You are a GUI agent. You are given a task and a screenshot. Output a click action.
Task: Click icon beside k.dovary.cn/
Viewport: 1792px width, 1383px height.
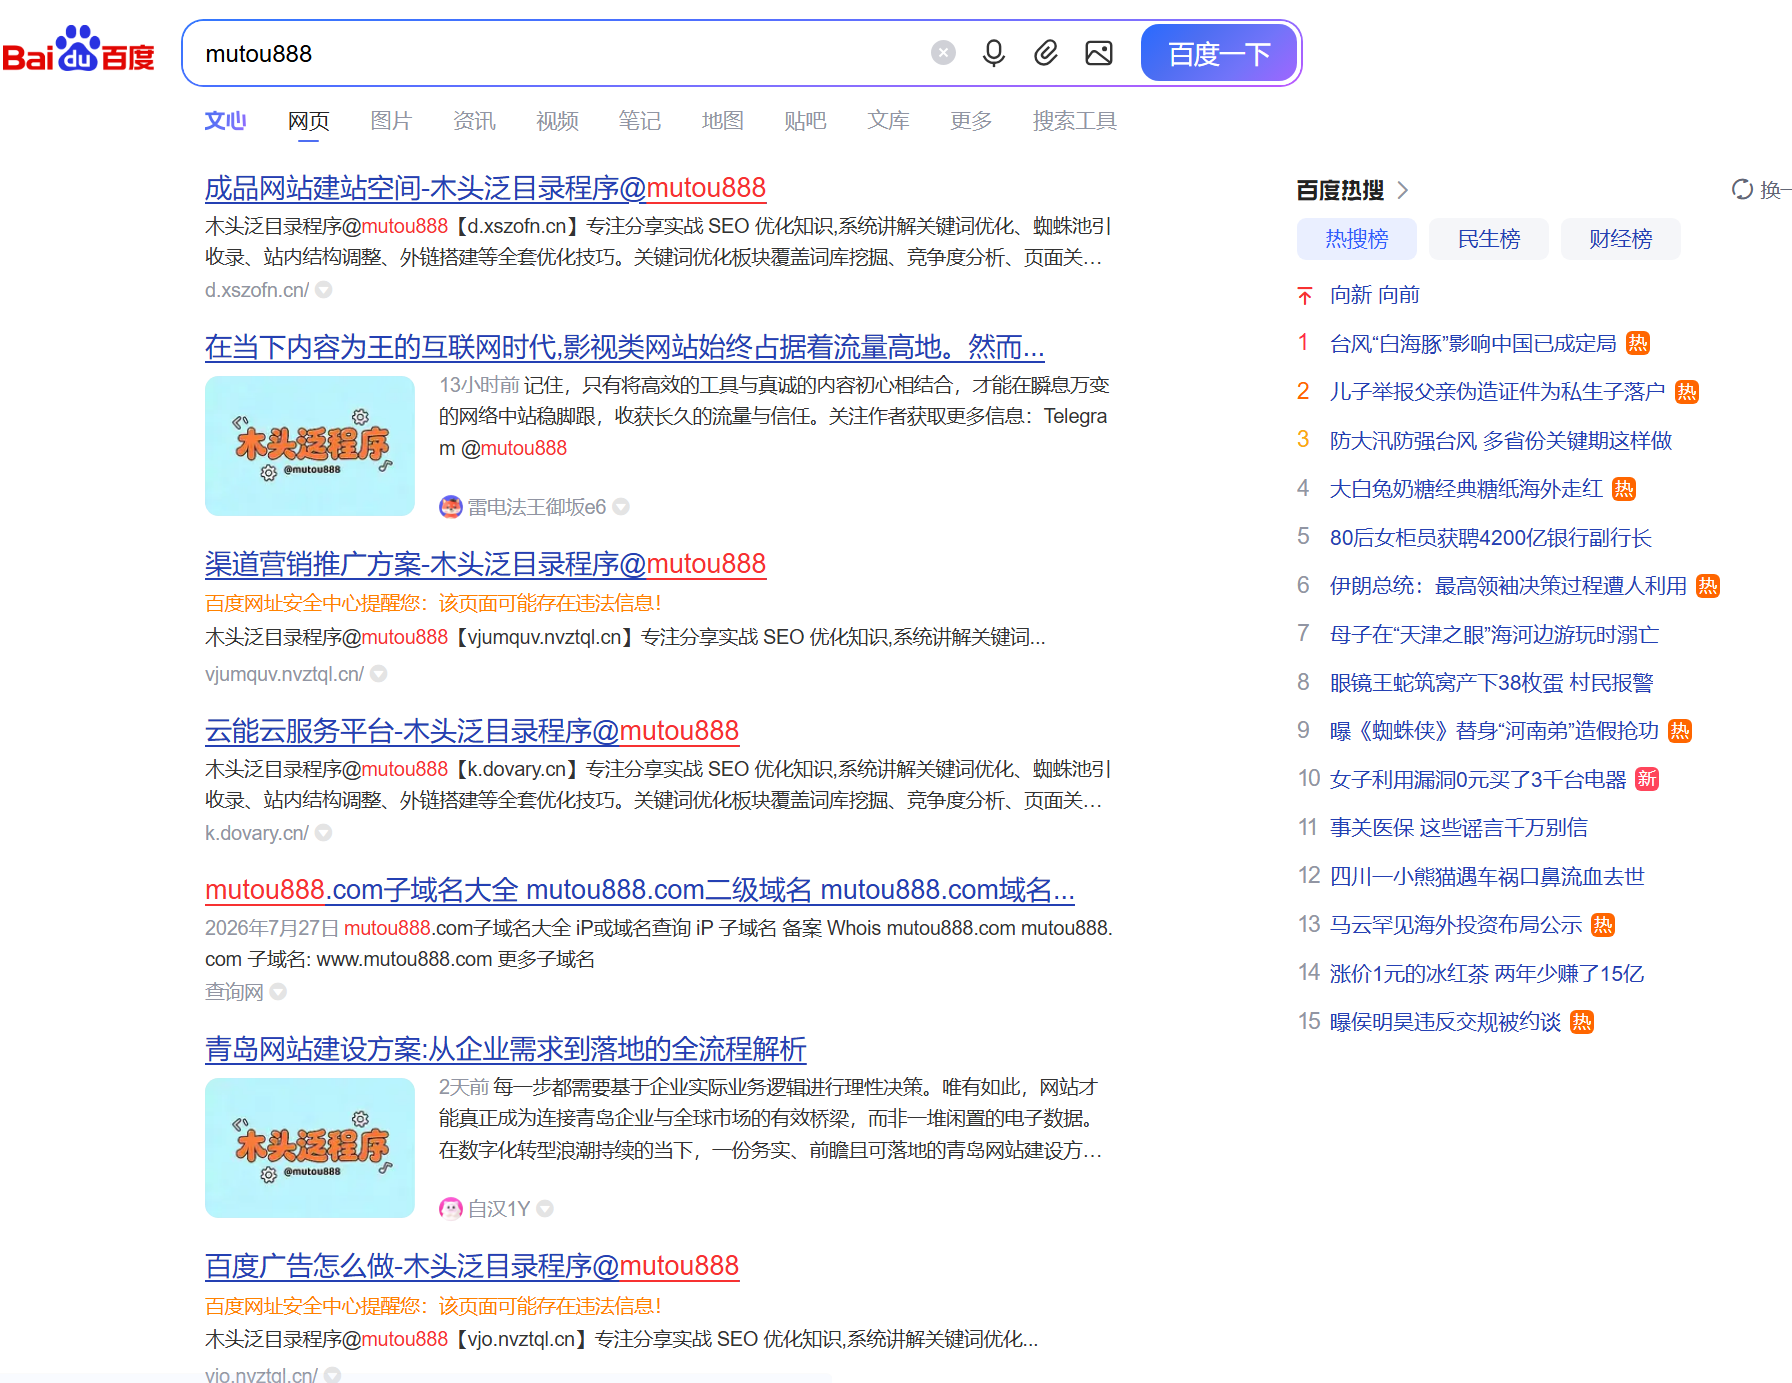(324, 833)
